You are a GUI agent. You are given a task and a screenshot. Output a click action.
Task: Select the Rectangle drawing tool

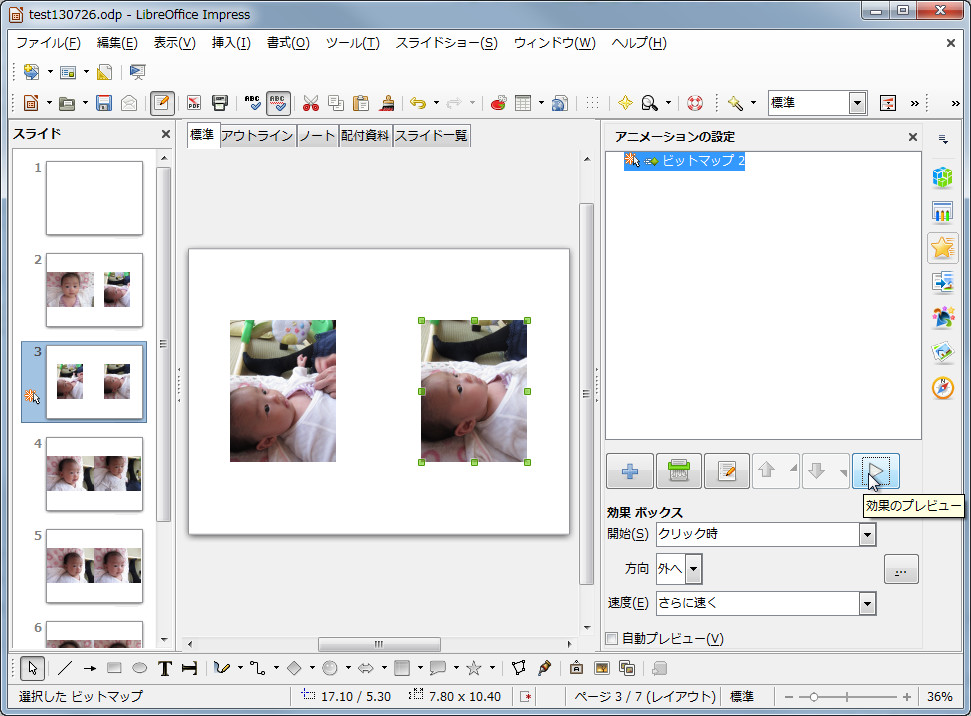coord(114,668)
